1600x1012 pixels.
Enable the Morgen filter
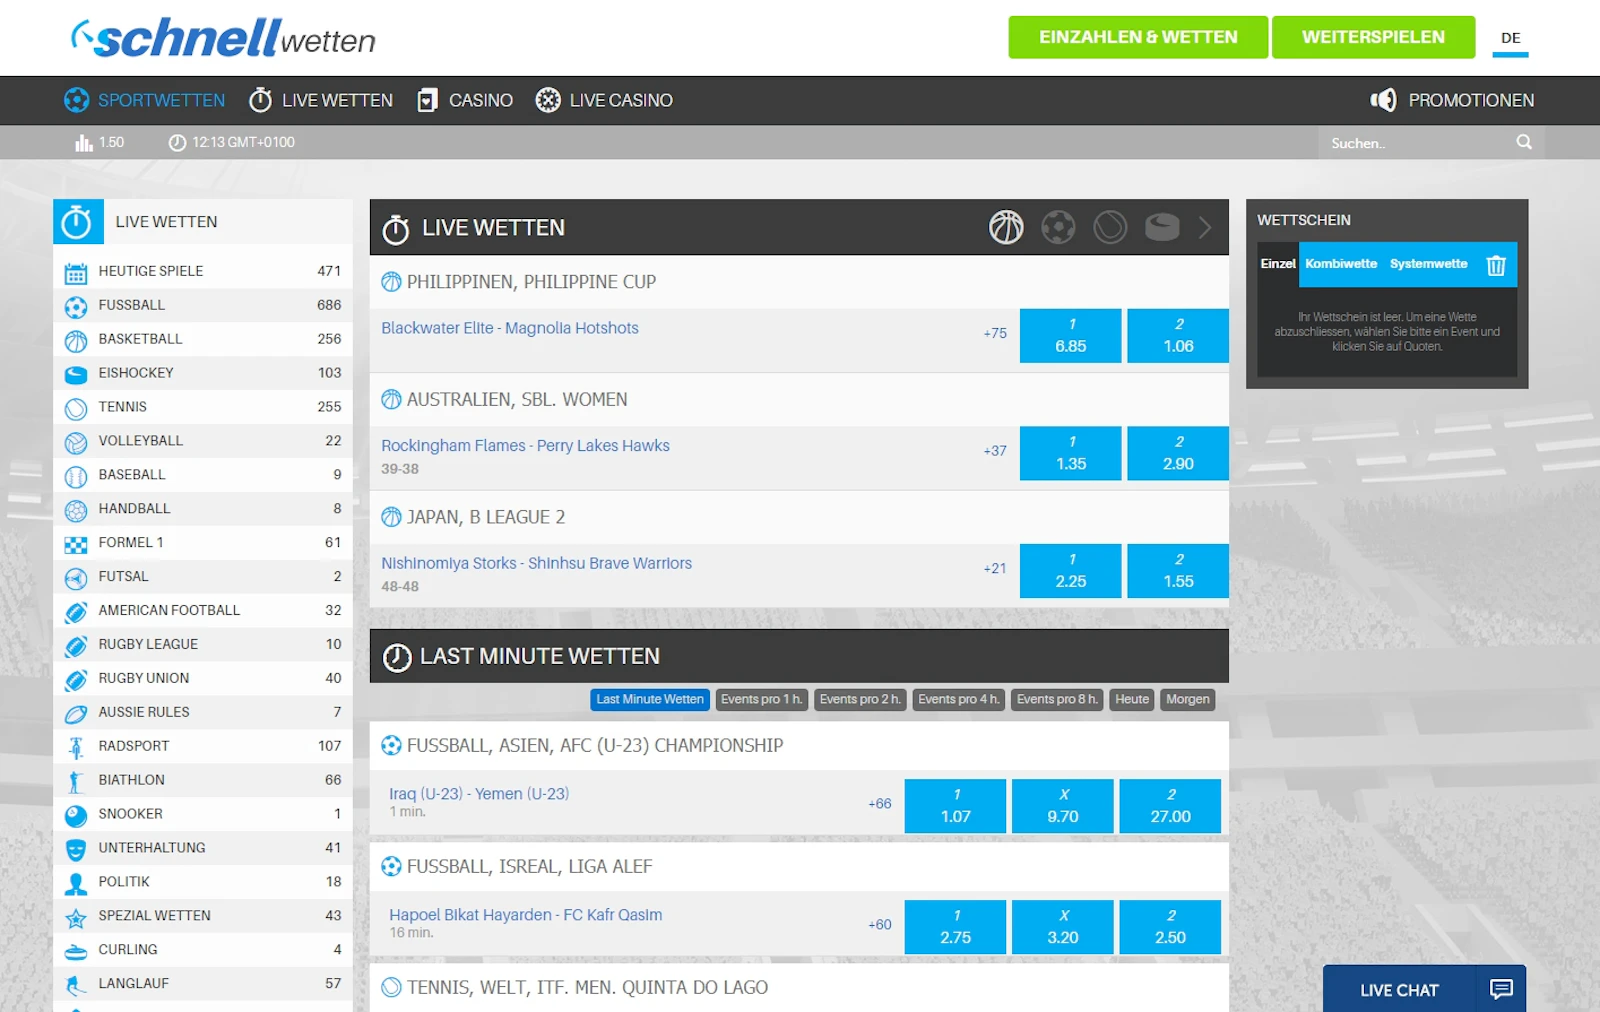1188,699
